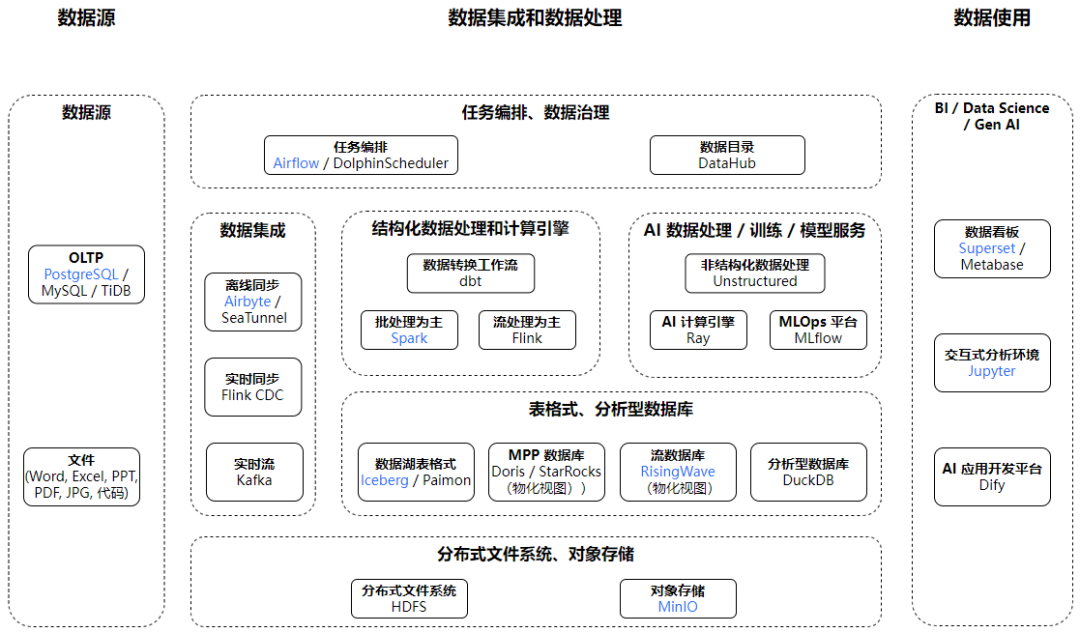Viewport: 1080px width, 633px height.
Task: Click the Metabase text
Action: click(992, 265)
